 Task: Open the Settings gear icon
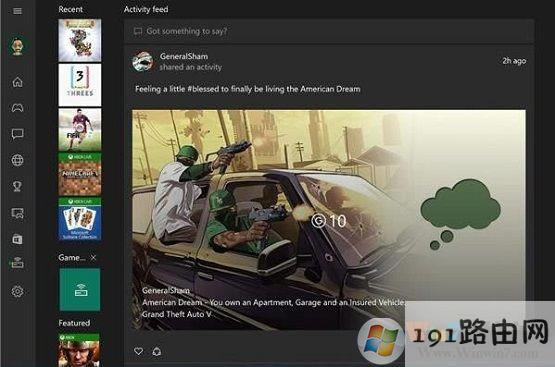[17, 291]
